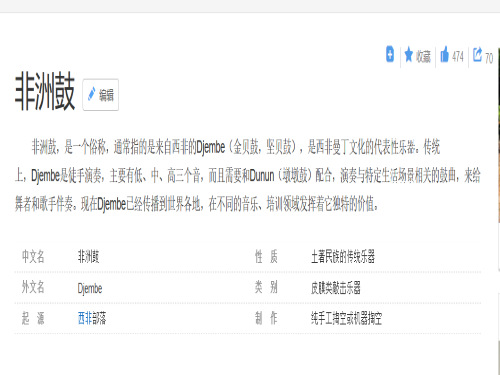Click the 中文名 field label
500x375 pixels.
click(33, 257)
